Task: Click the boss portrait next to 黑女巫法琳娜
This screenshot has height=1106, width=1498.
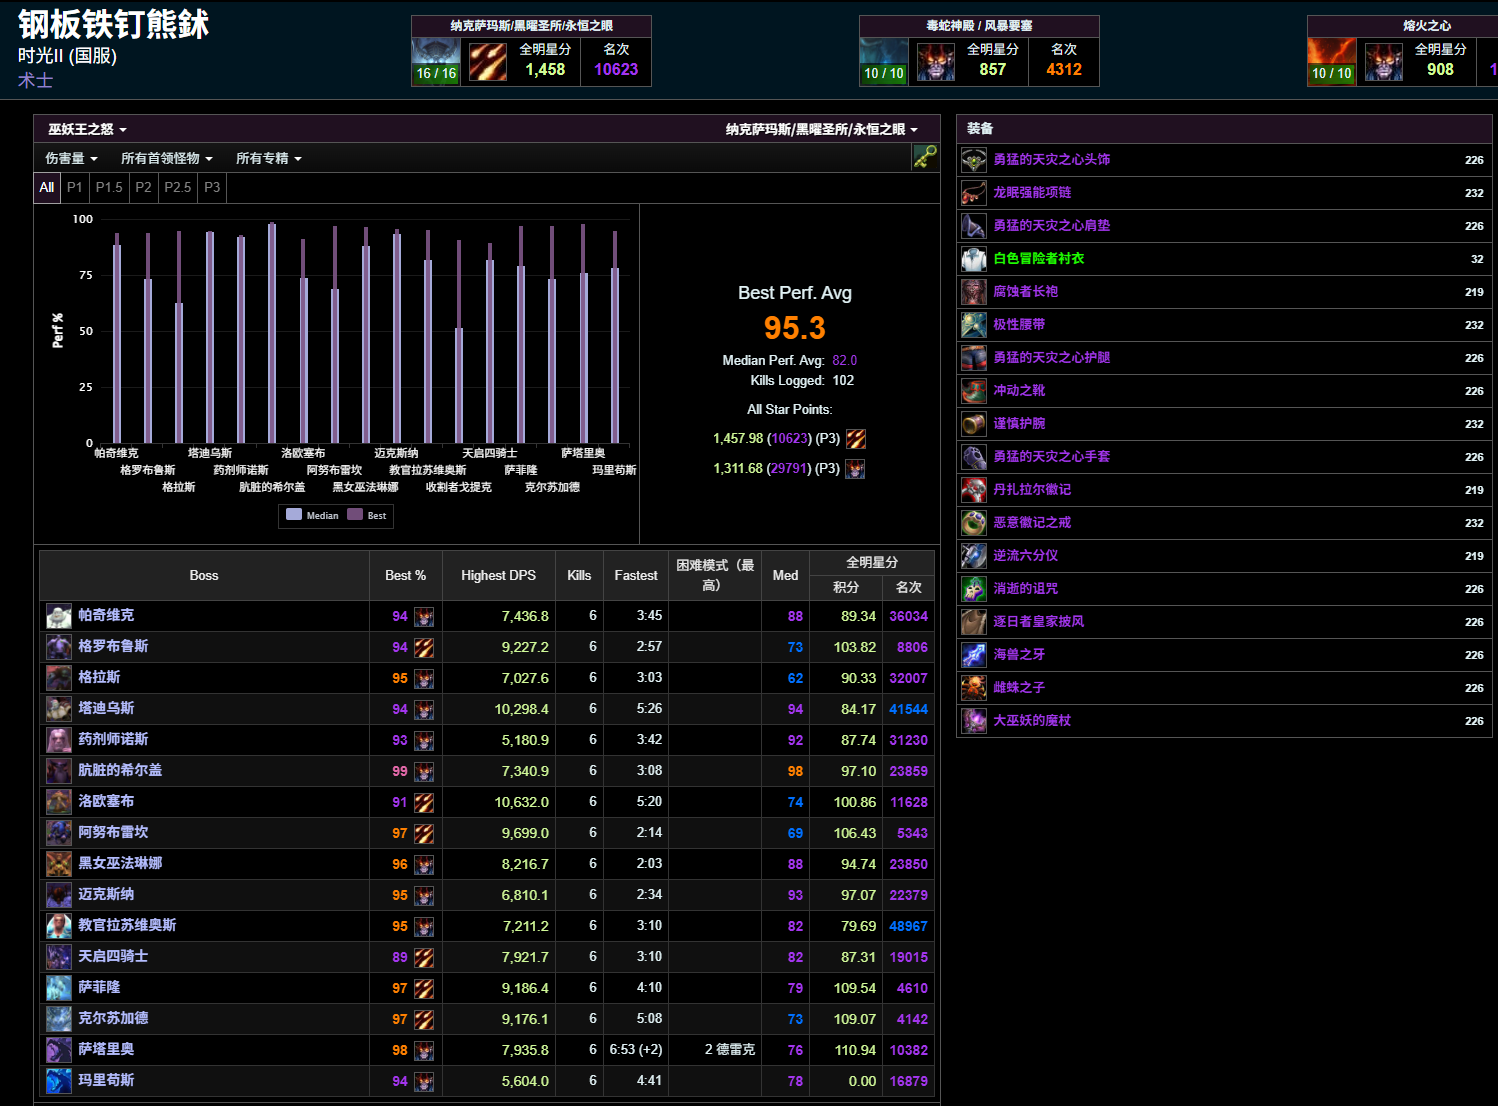Action: click(59, 864)
